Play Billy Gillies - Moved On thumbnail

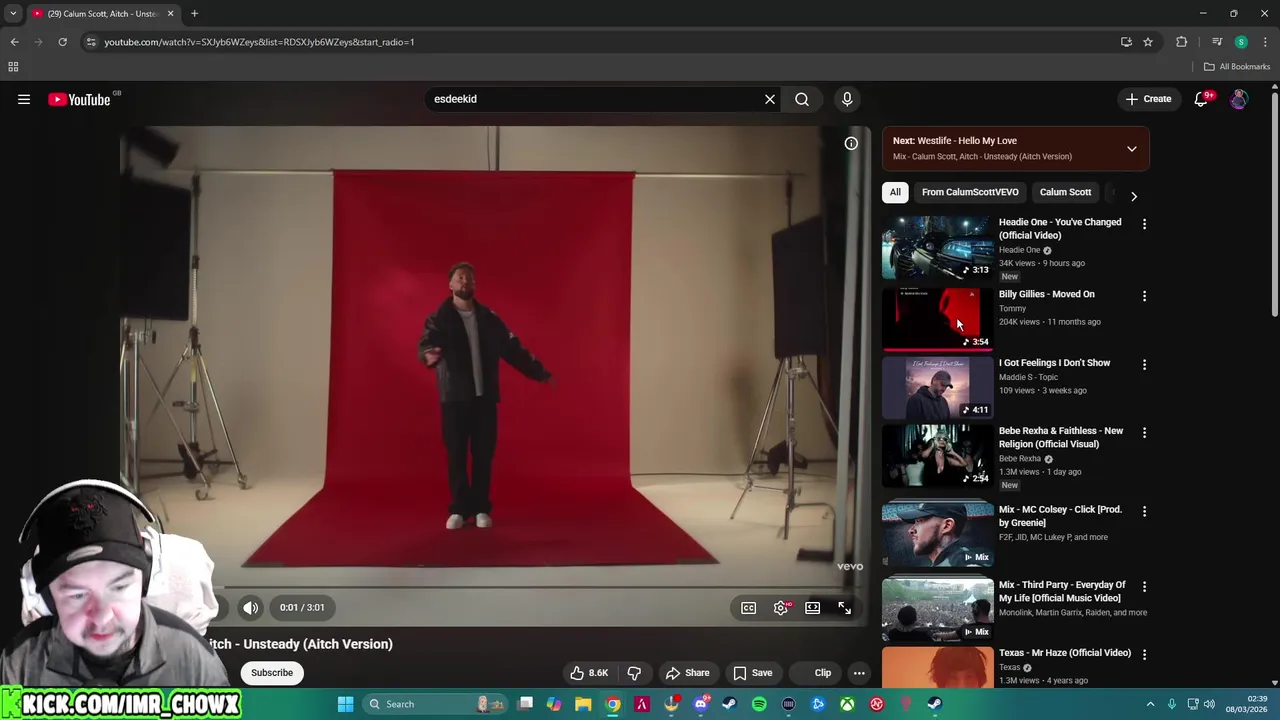937,319
